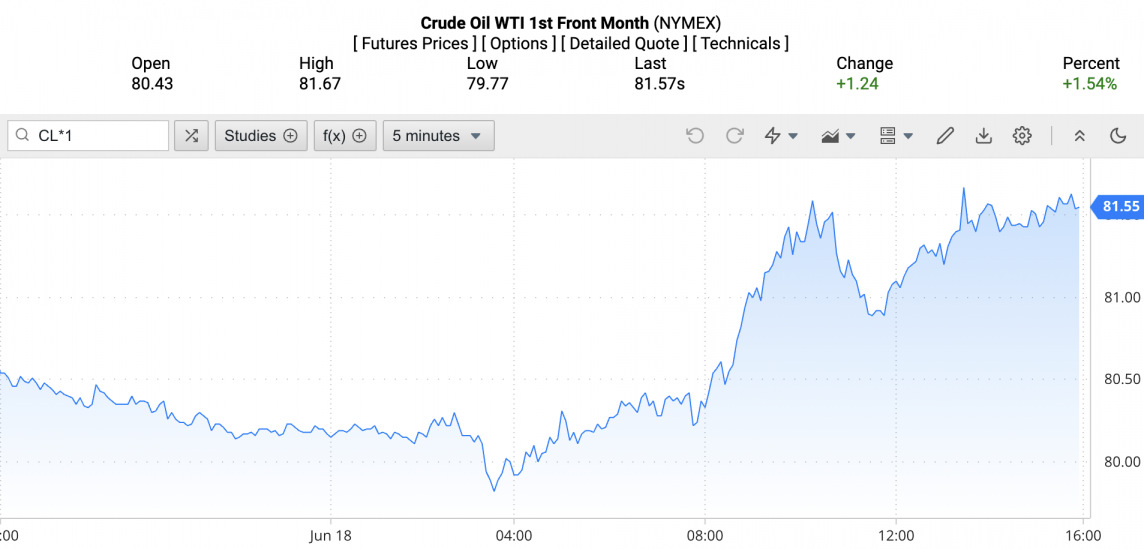Open the Studies menu

coord(261,136)
